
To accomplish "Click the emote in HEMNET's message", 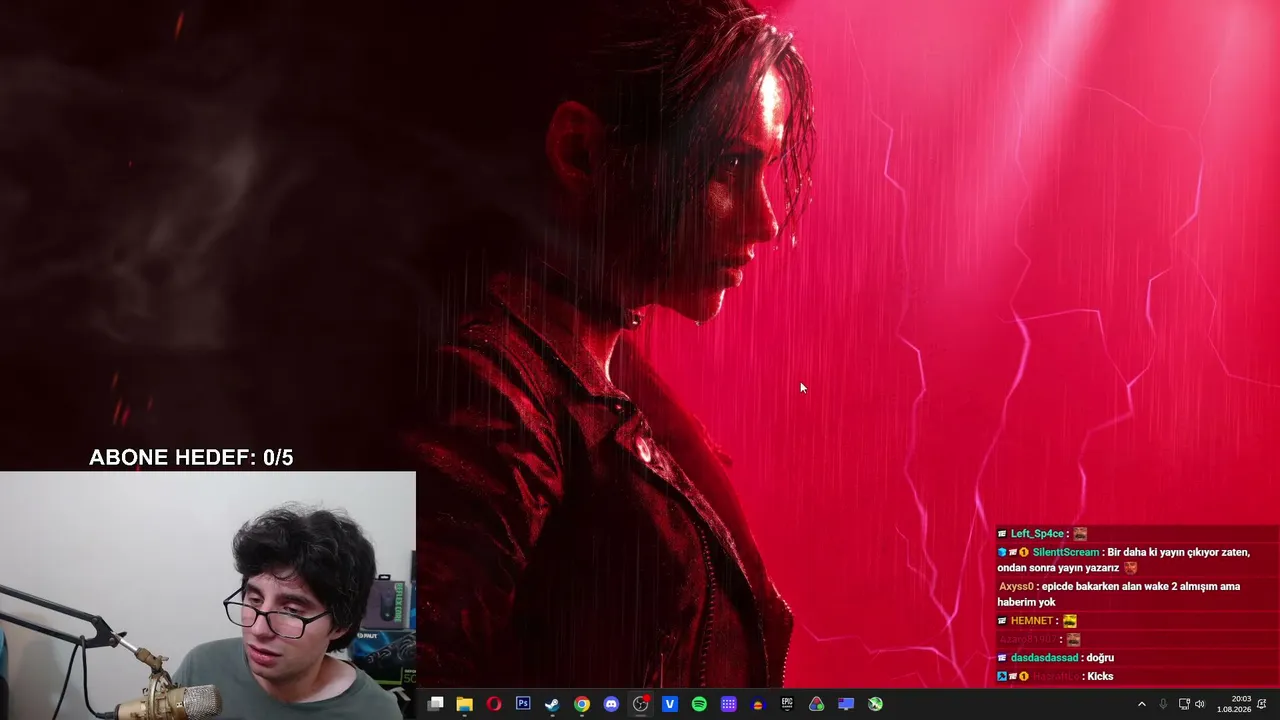I will click(1070, 621).
